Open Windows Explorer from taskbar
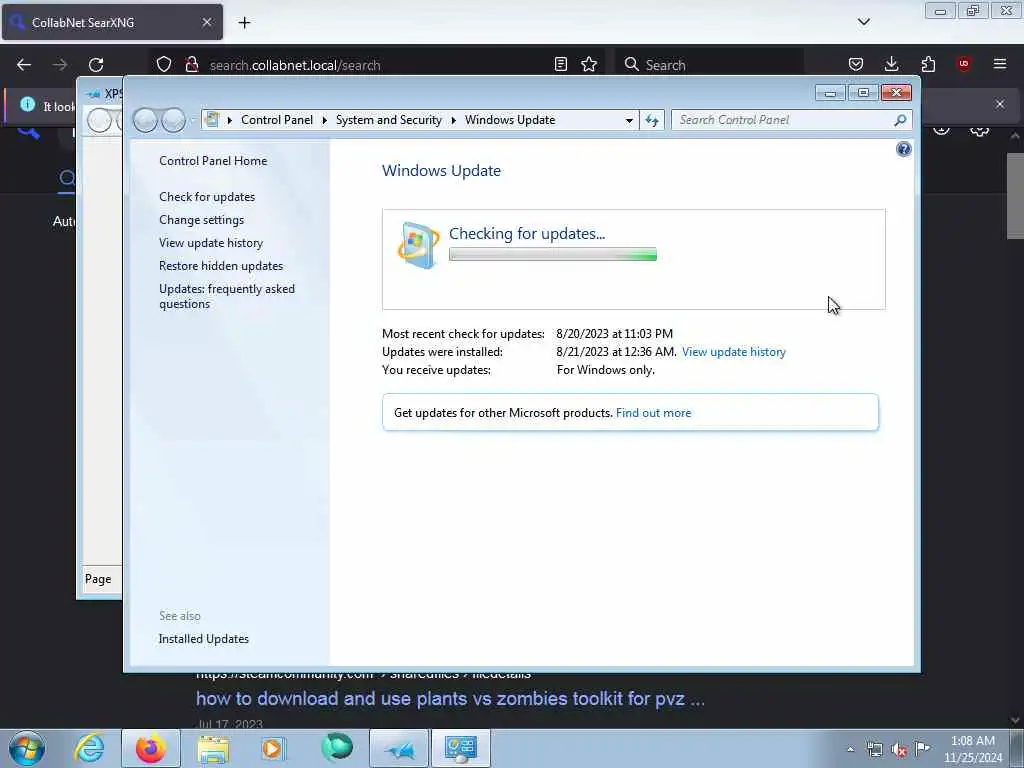 click(213, 748)
